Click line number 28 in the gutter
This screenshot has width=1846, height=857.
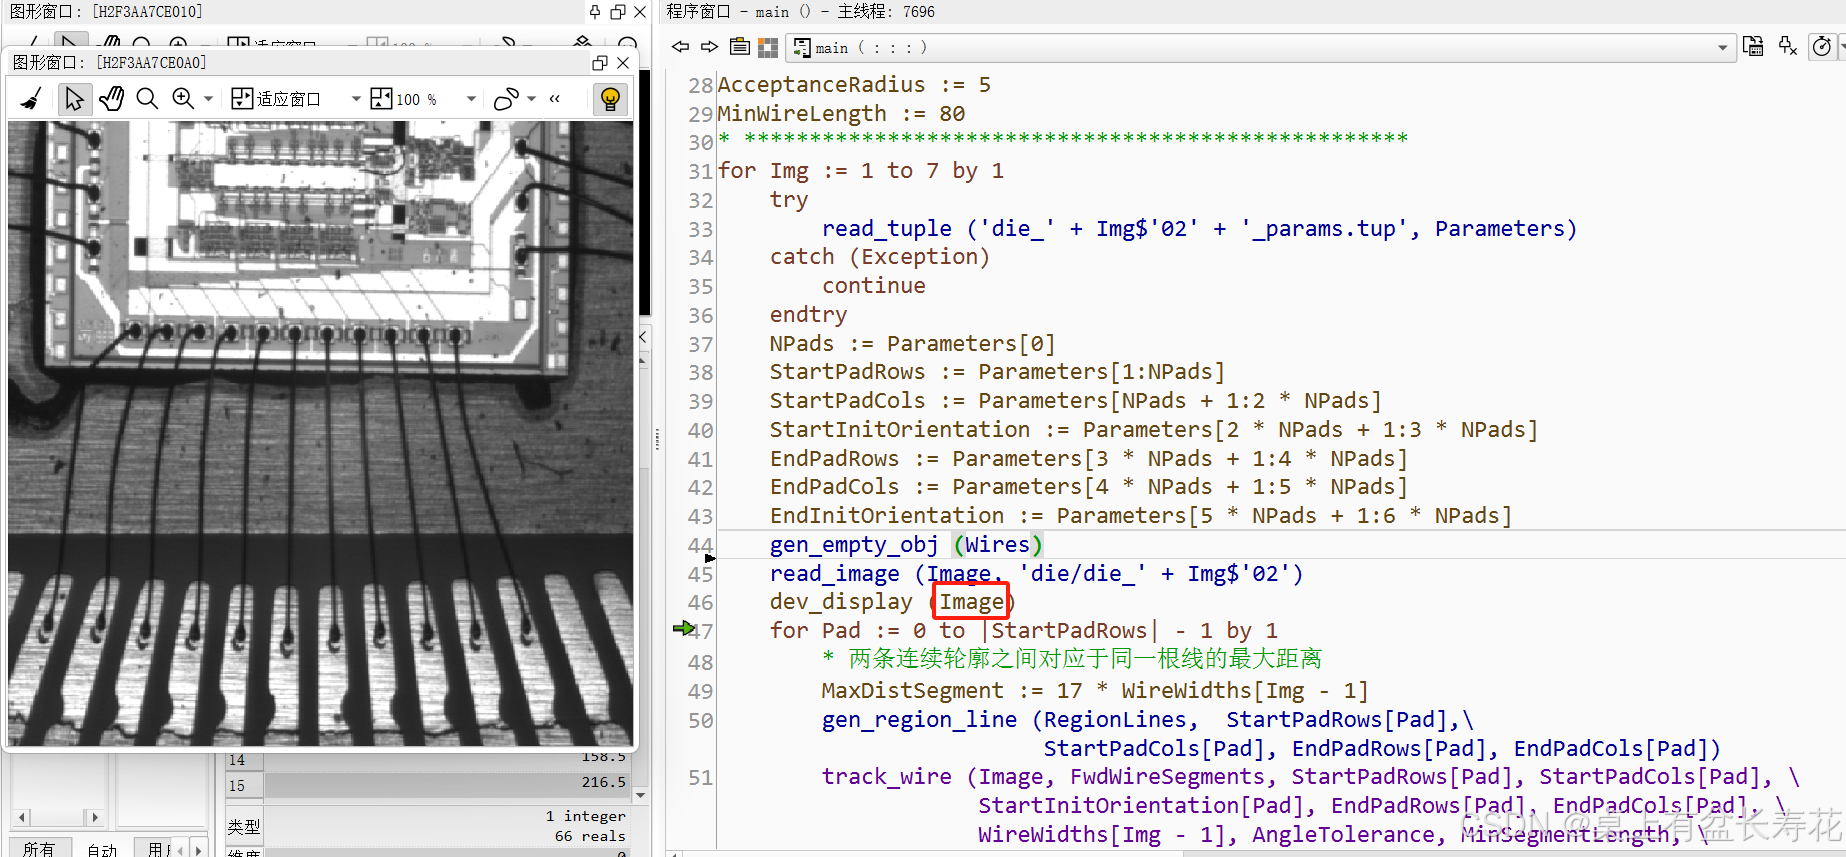click(700, 86)
